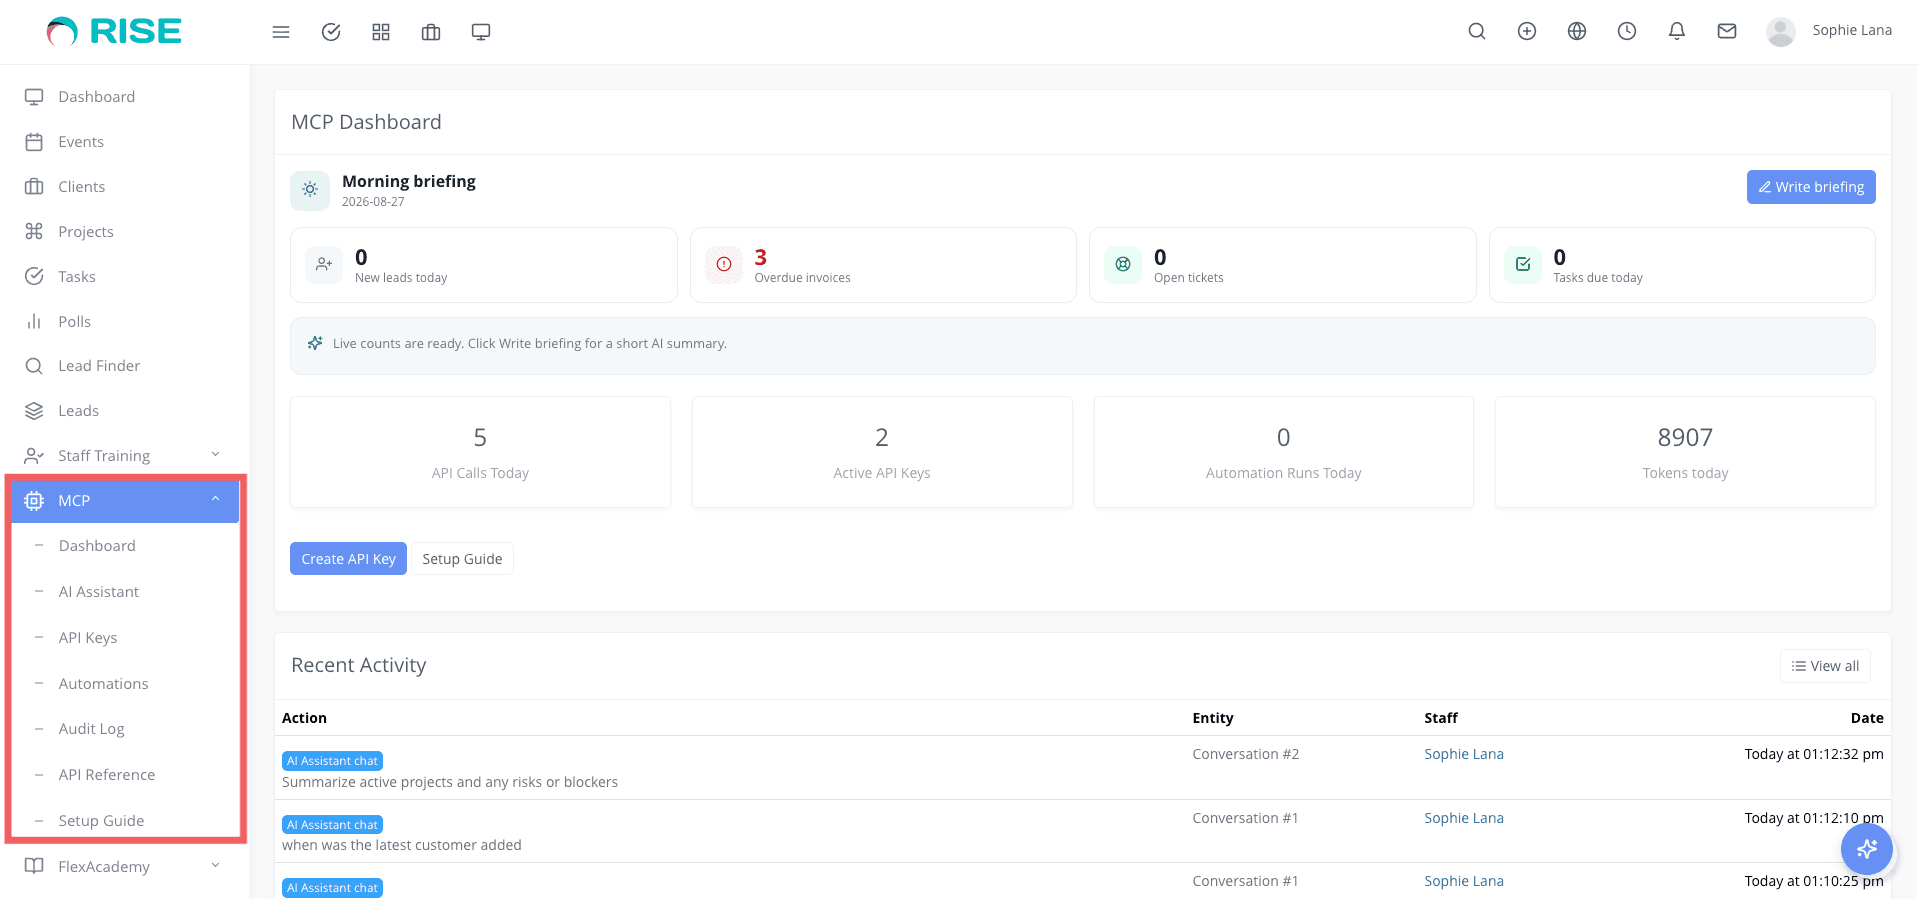Open Sophie Lana link at 01:12:10 pm row
1918x900 pixels.
(x=1464, y=818)
